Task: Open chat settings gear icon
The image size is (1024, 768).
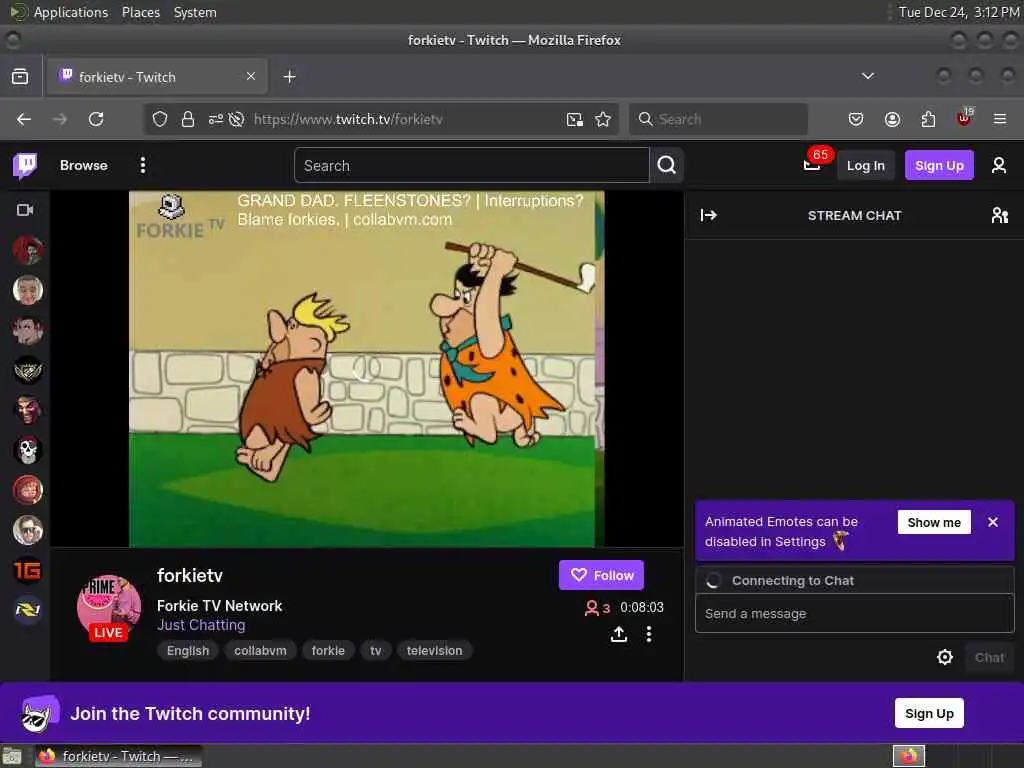Action: tap(944, 657)
